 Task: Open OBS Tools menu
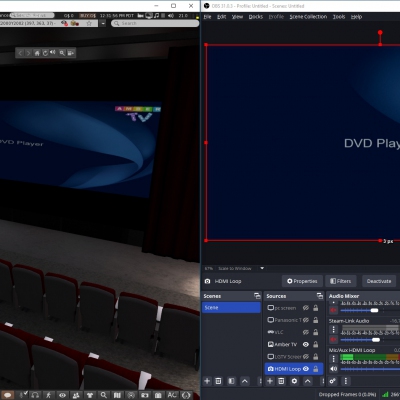tap(339, 17)
